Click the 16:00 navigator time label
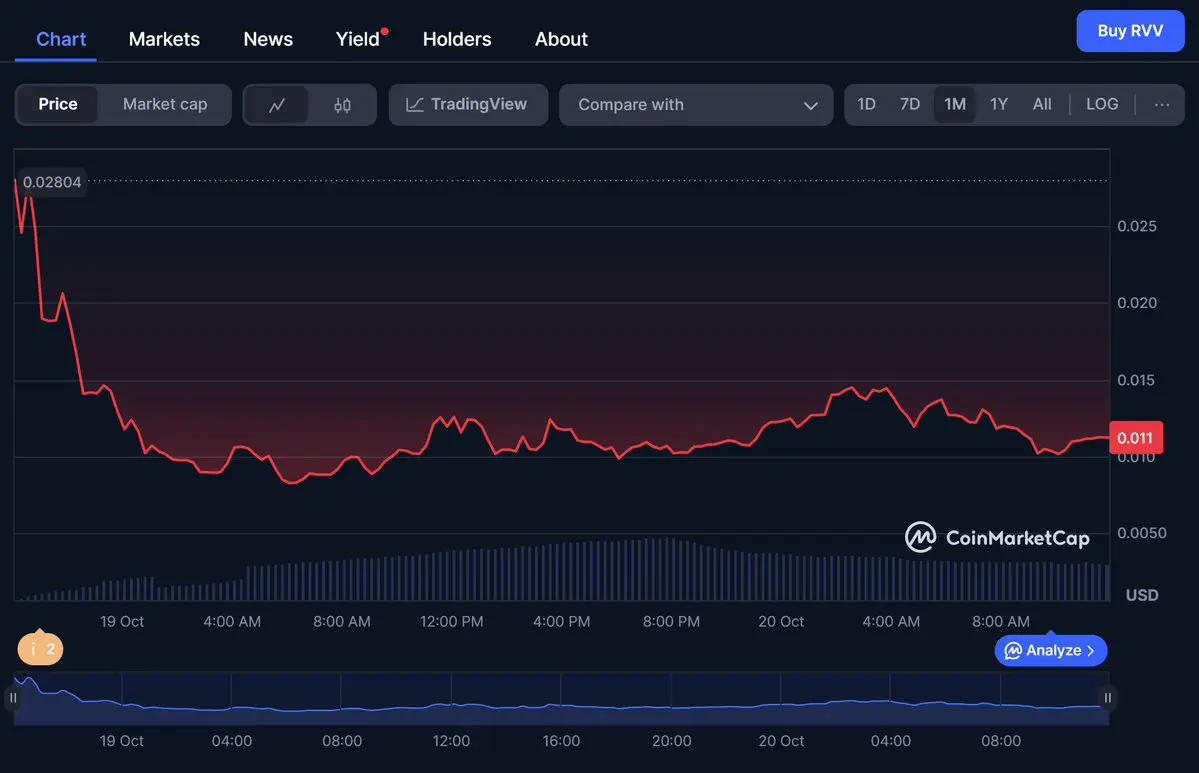 561,741
